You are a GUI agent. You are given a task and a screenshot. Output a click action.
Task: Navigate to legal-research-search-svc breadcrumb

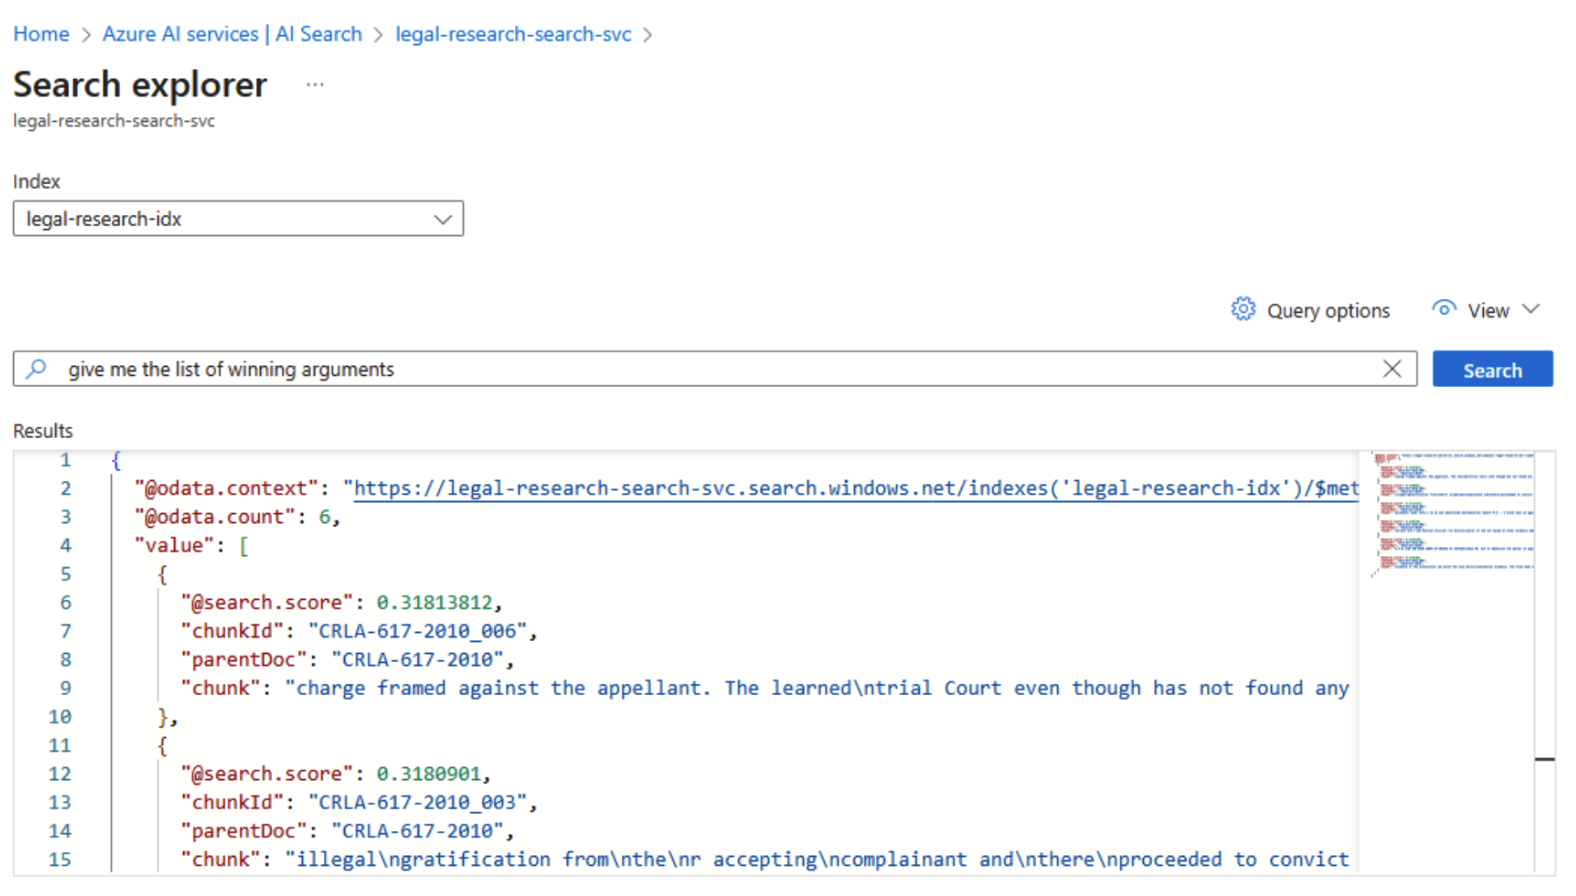tap(513, 34)
